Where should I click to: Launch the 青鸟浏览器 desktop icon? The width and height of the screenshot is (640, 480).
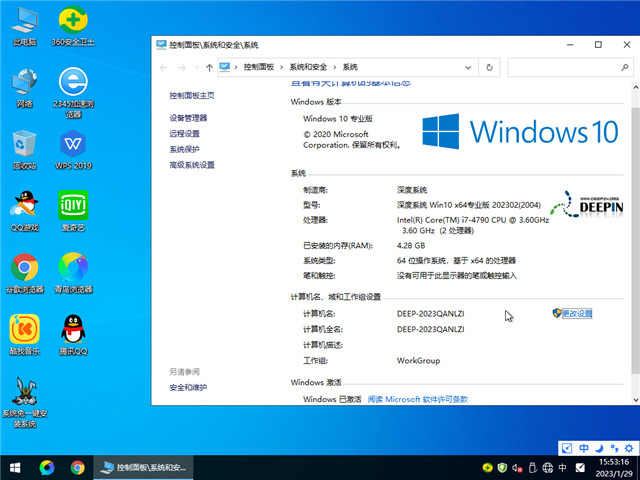[x=73, y=273]
